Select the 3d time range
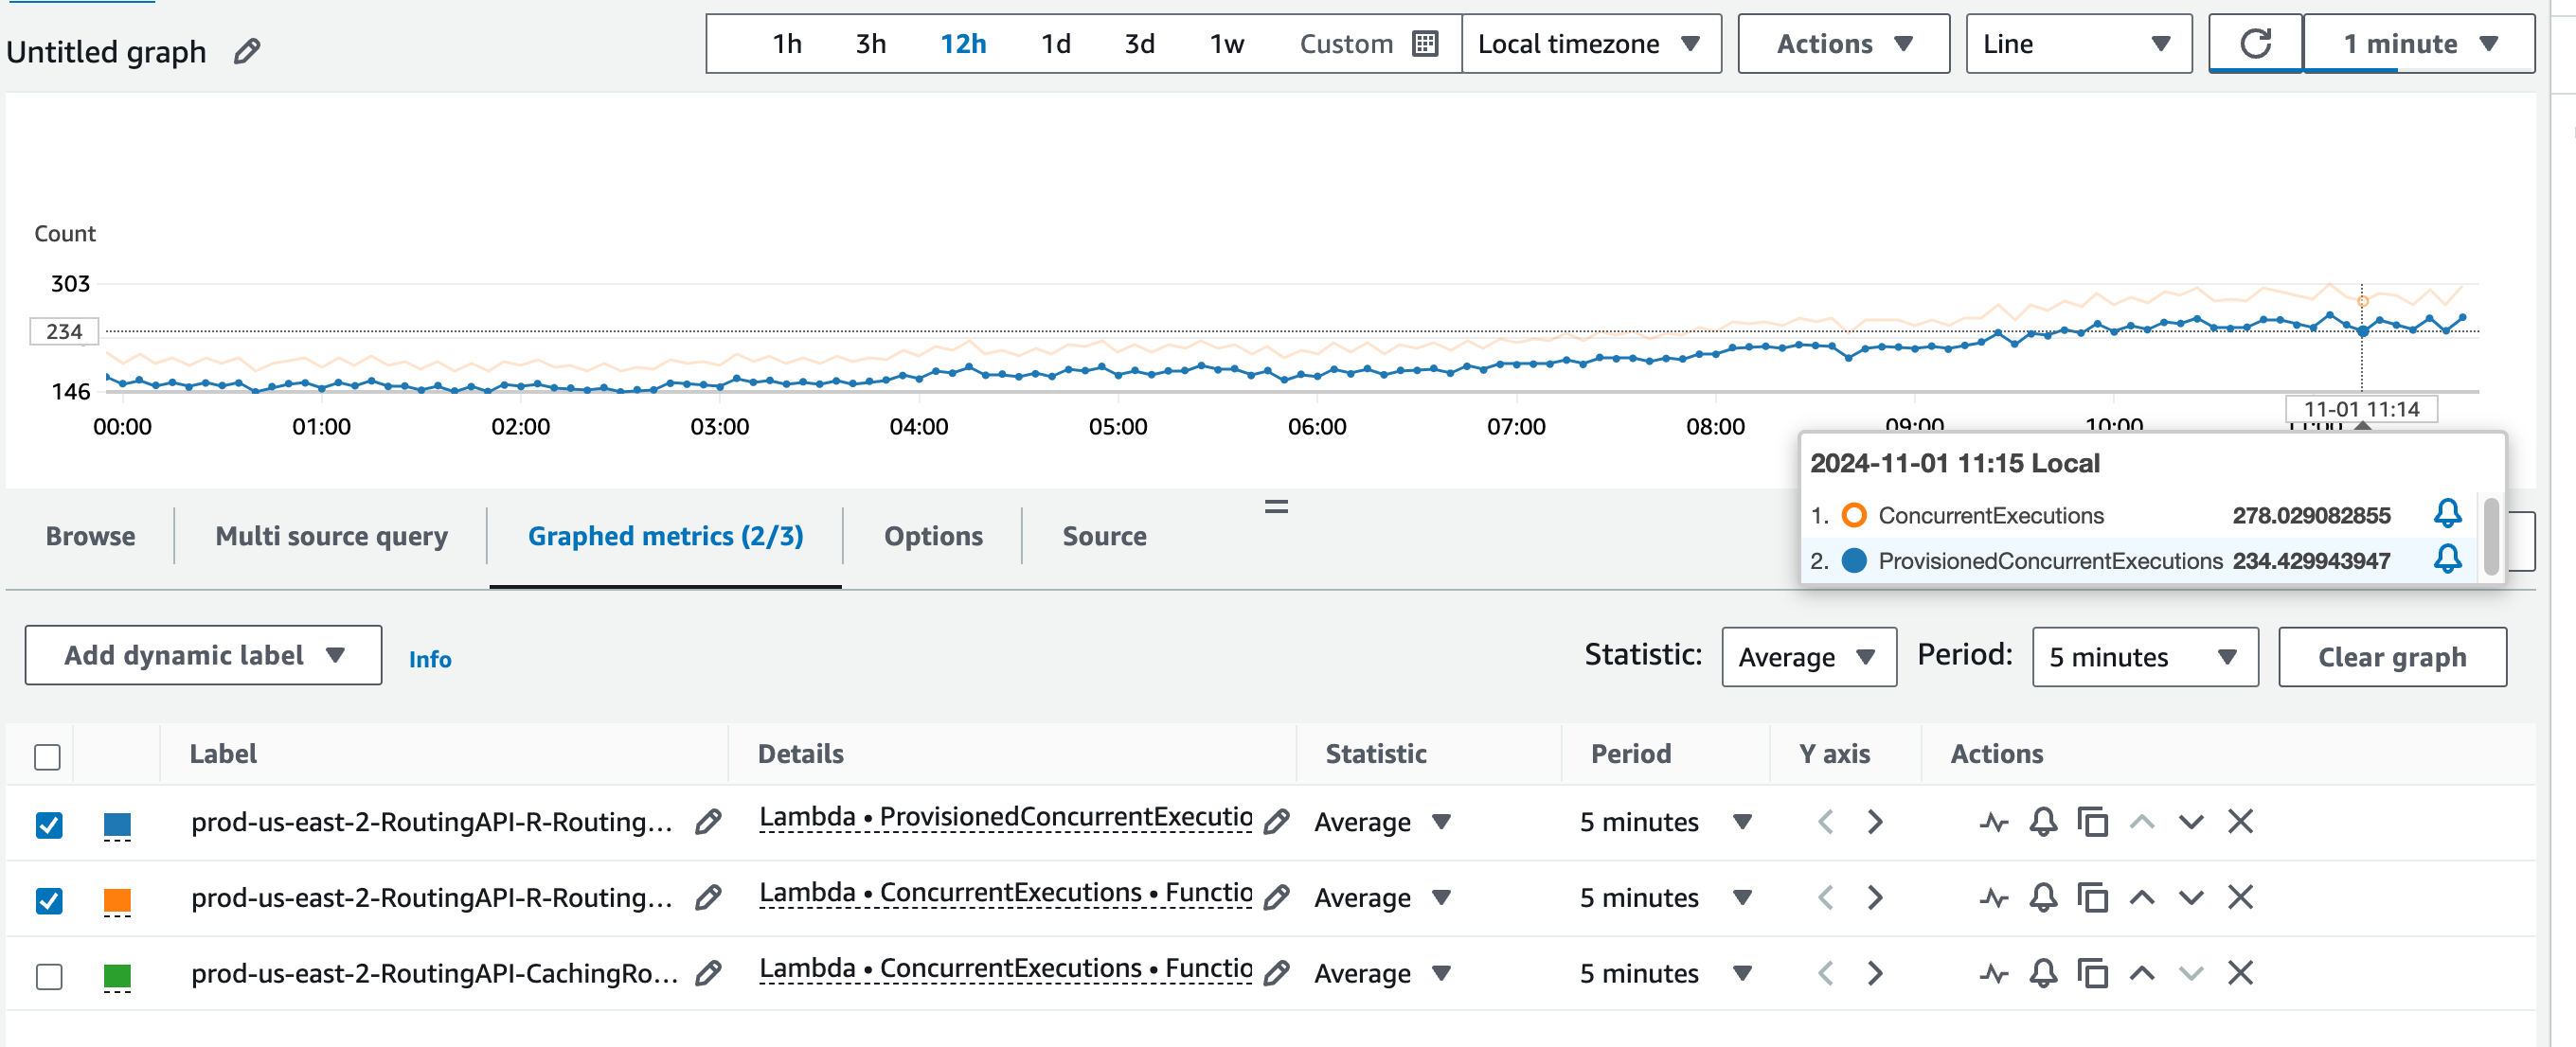 click(x=1139, y=44)
